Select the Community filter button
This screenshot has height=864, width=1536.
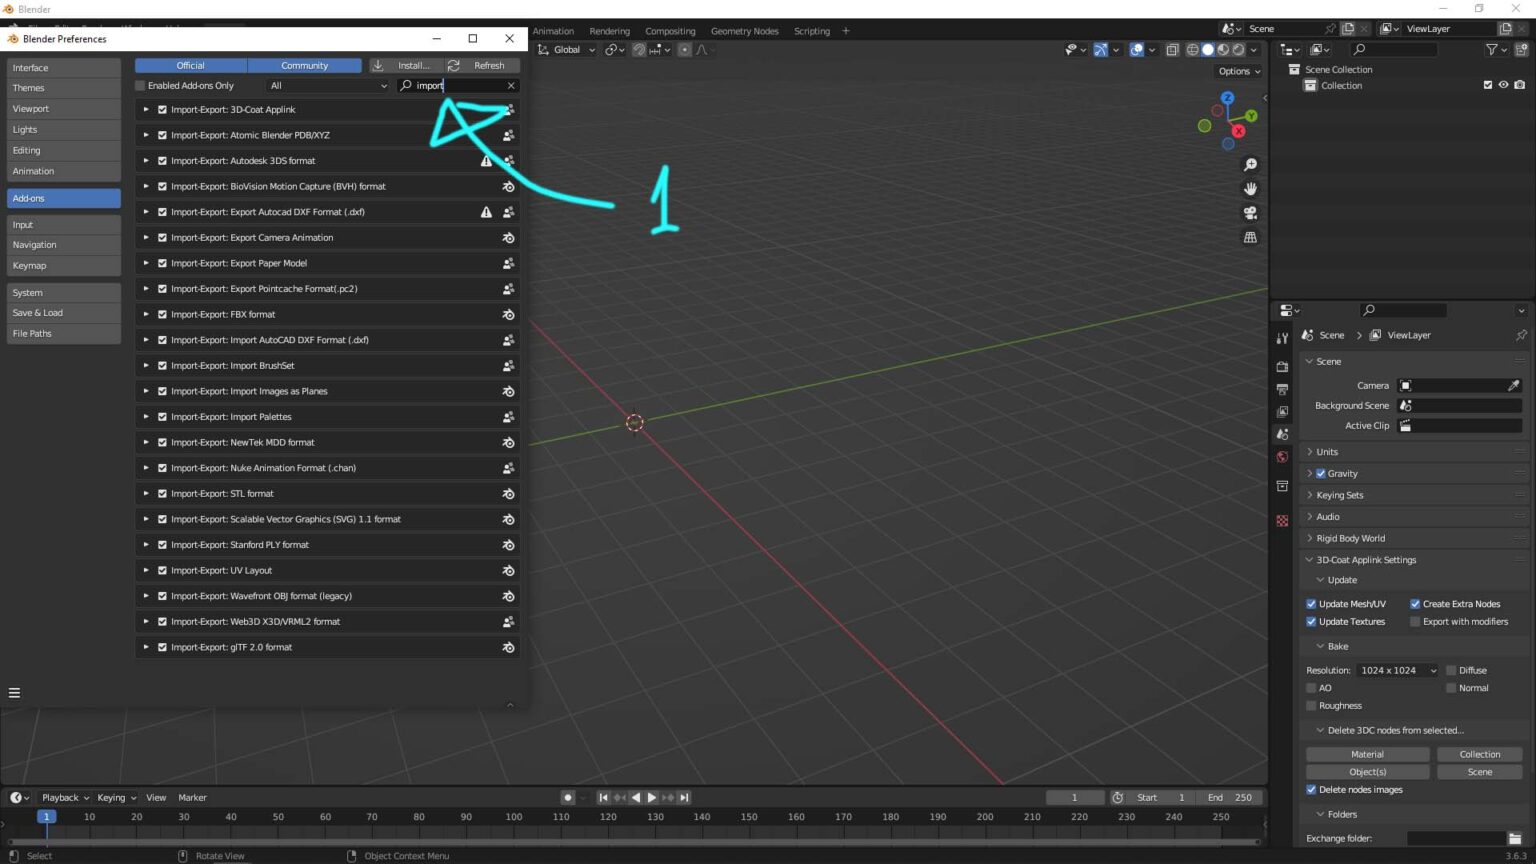coord(304,65)
